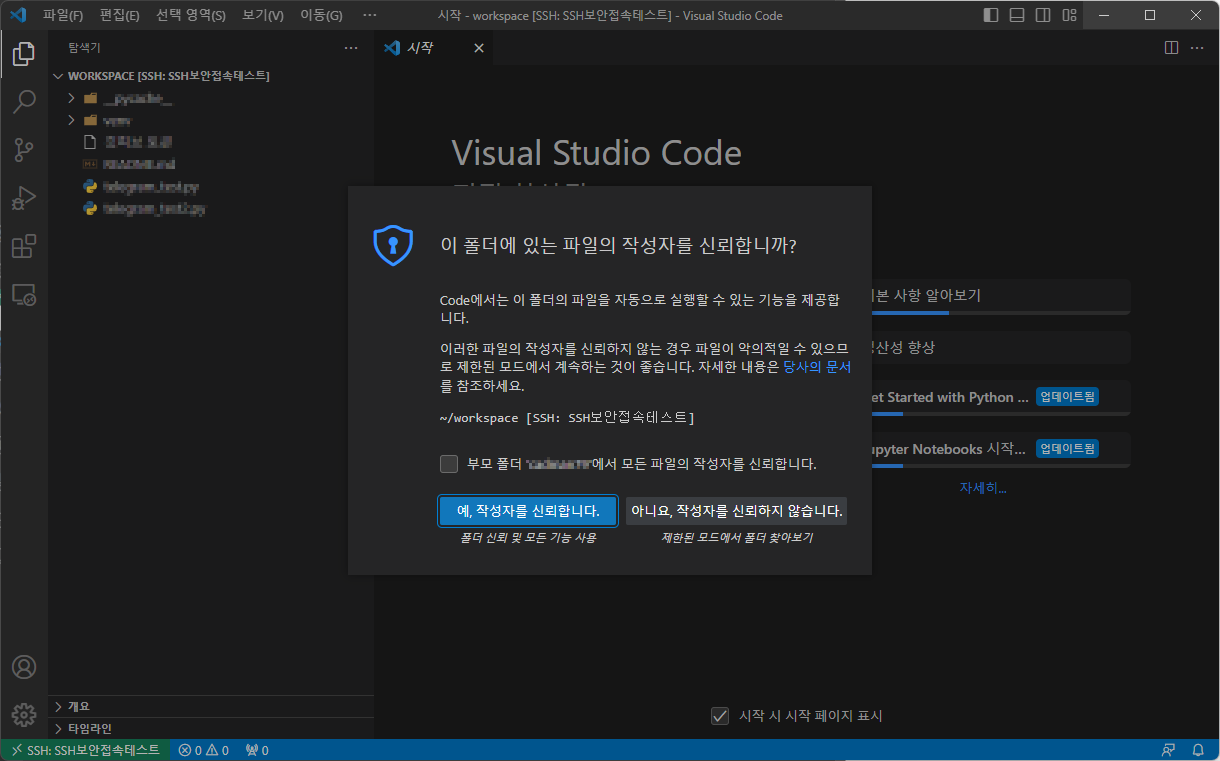Screen dimensions: 1220x761
Task: Open the 당사의 문서 link
Action: pyautogui.click(x=817, y=367)
